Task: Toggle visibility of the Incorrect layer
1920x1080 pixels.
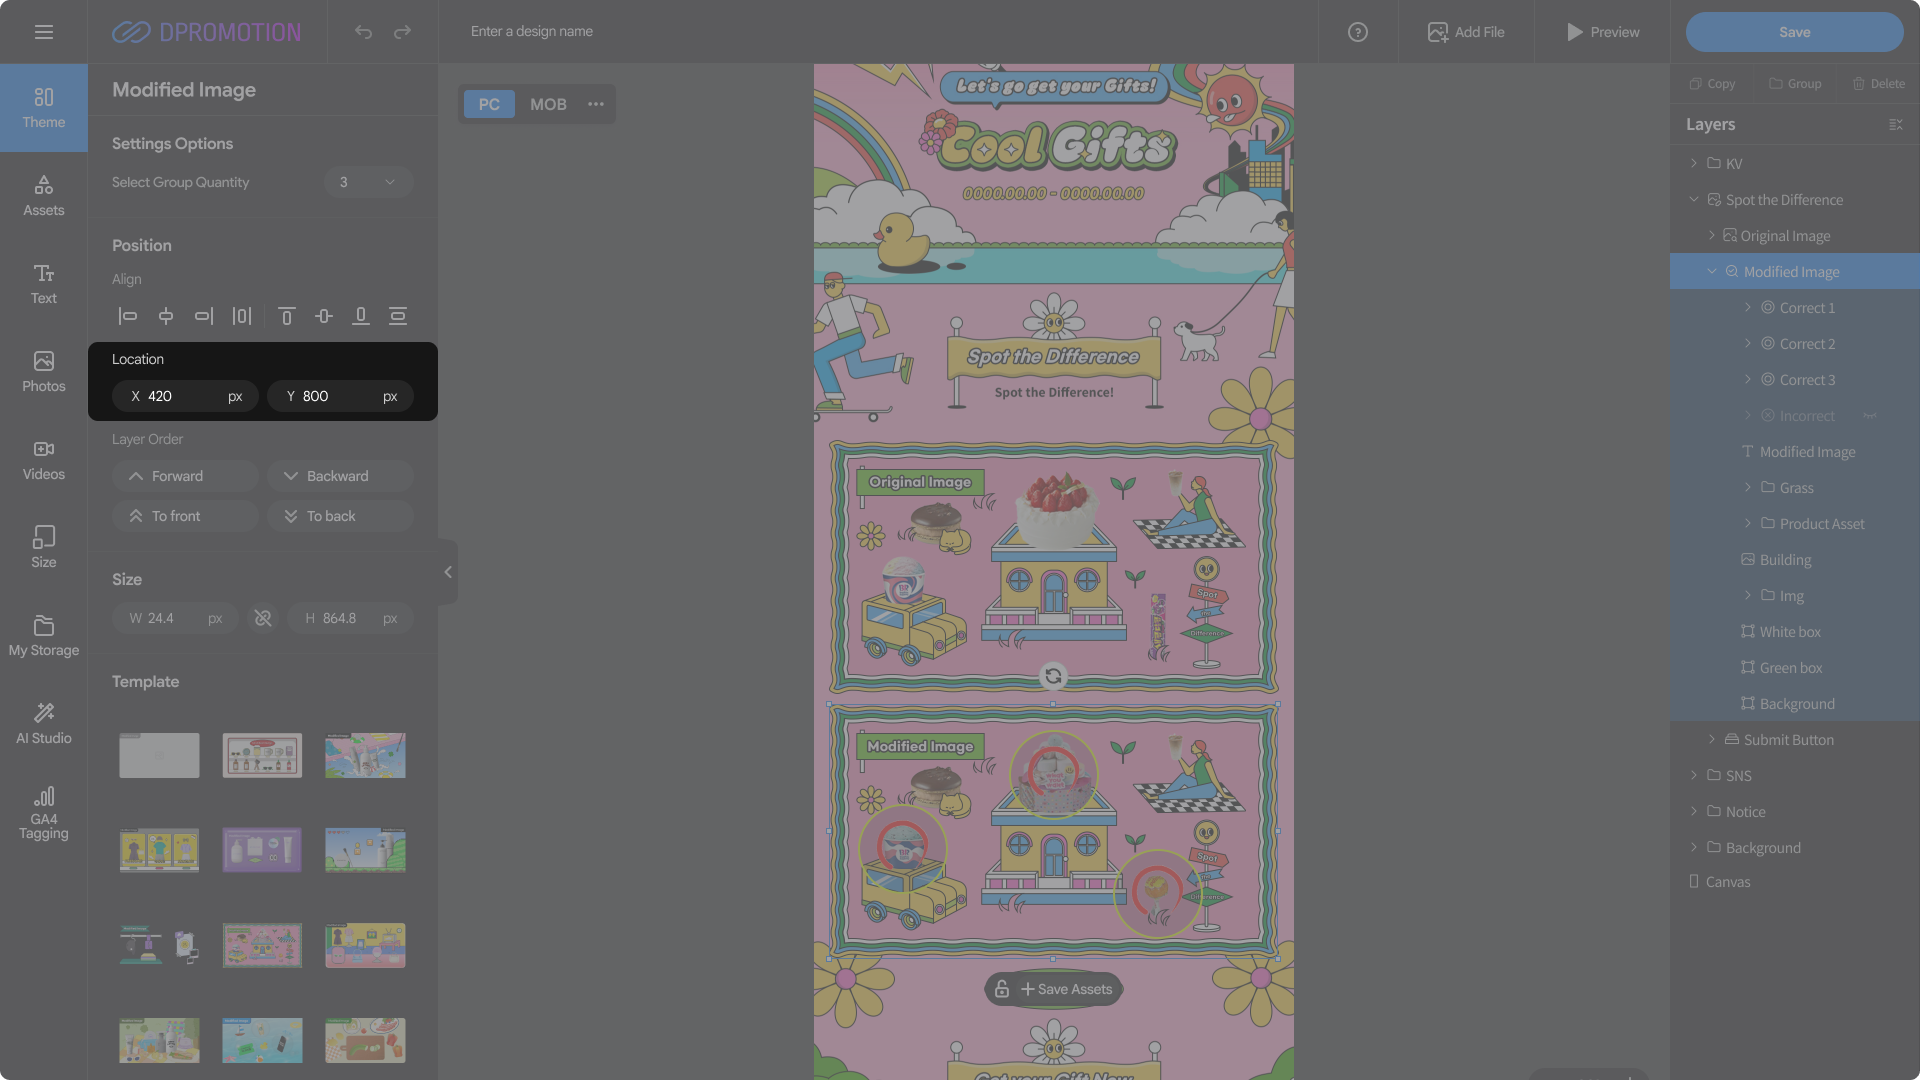Action: tap(1869, 416)
